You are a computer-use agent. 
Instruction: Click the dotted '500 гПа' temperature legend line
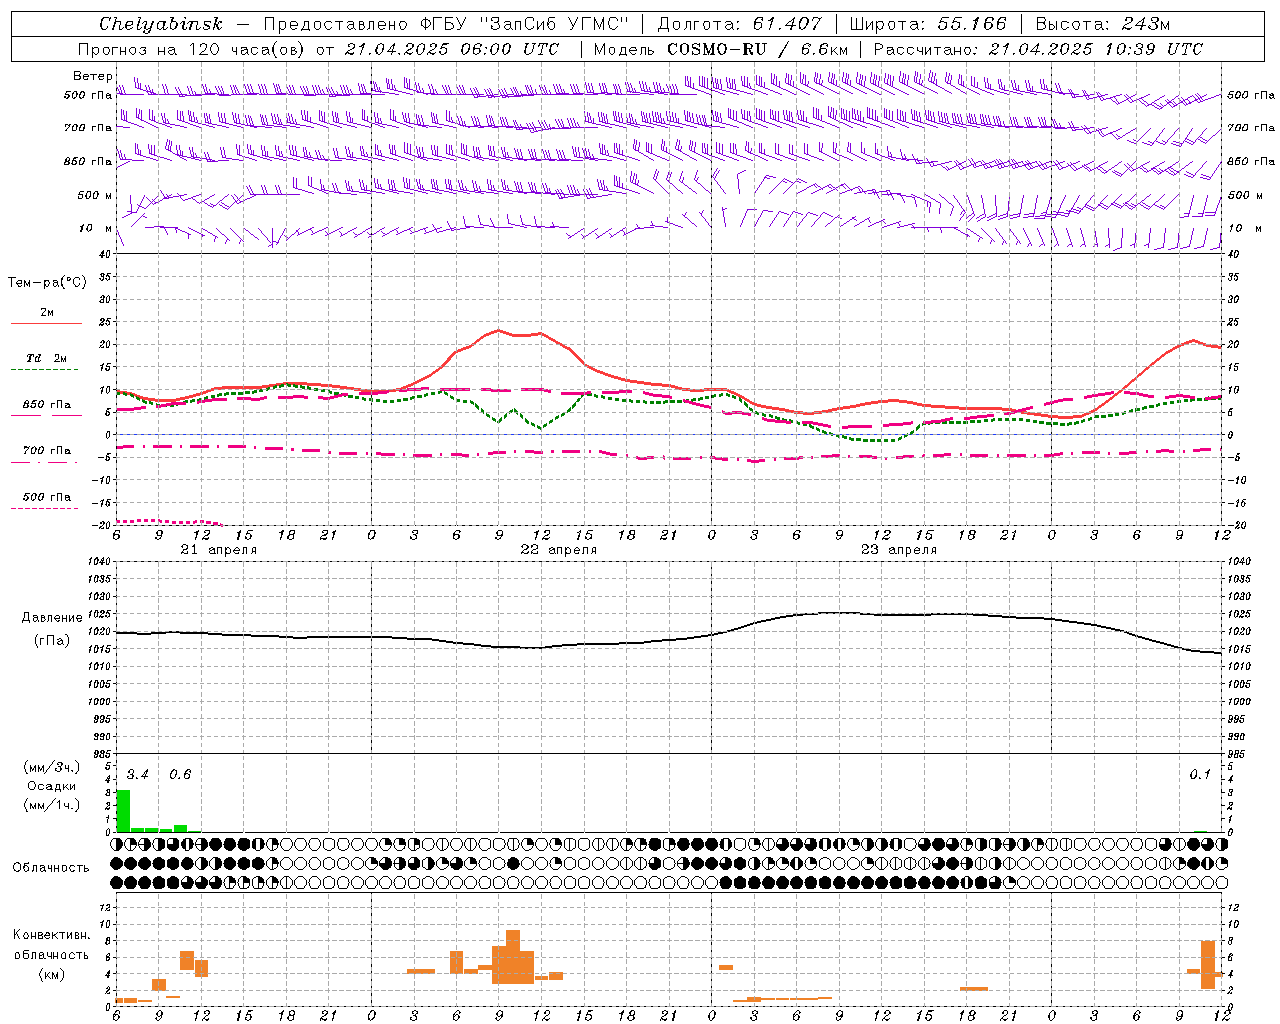tap(44, 508)
